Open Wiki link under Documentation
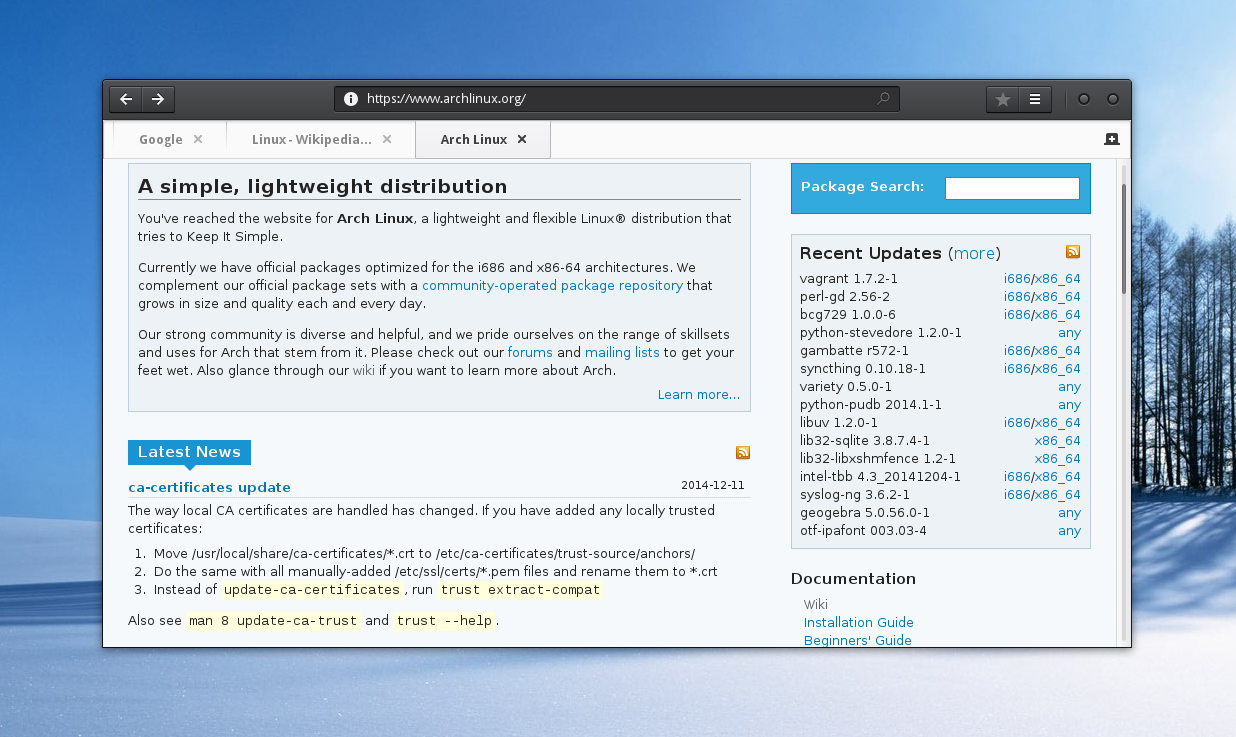Screen dimensions: 1236x737 (x=816, y=605)
